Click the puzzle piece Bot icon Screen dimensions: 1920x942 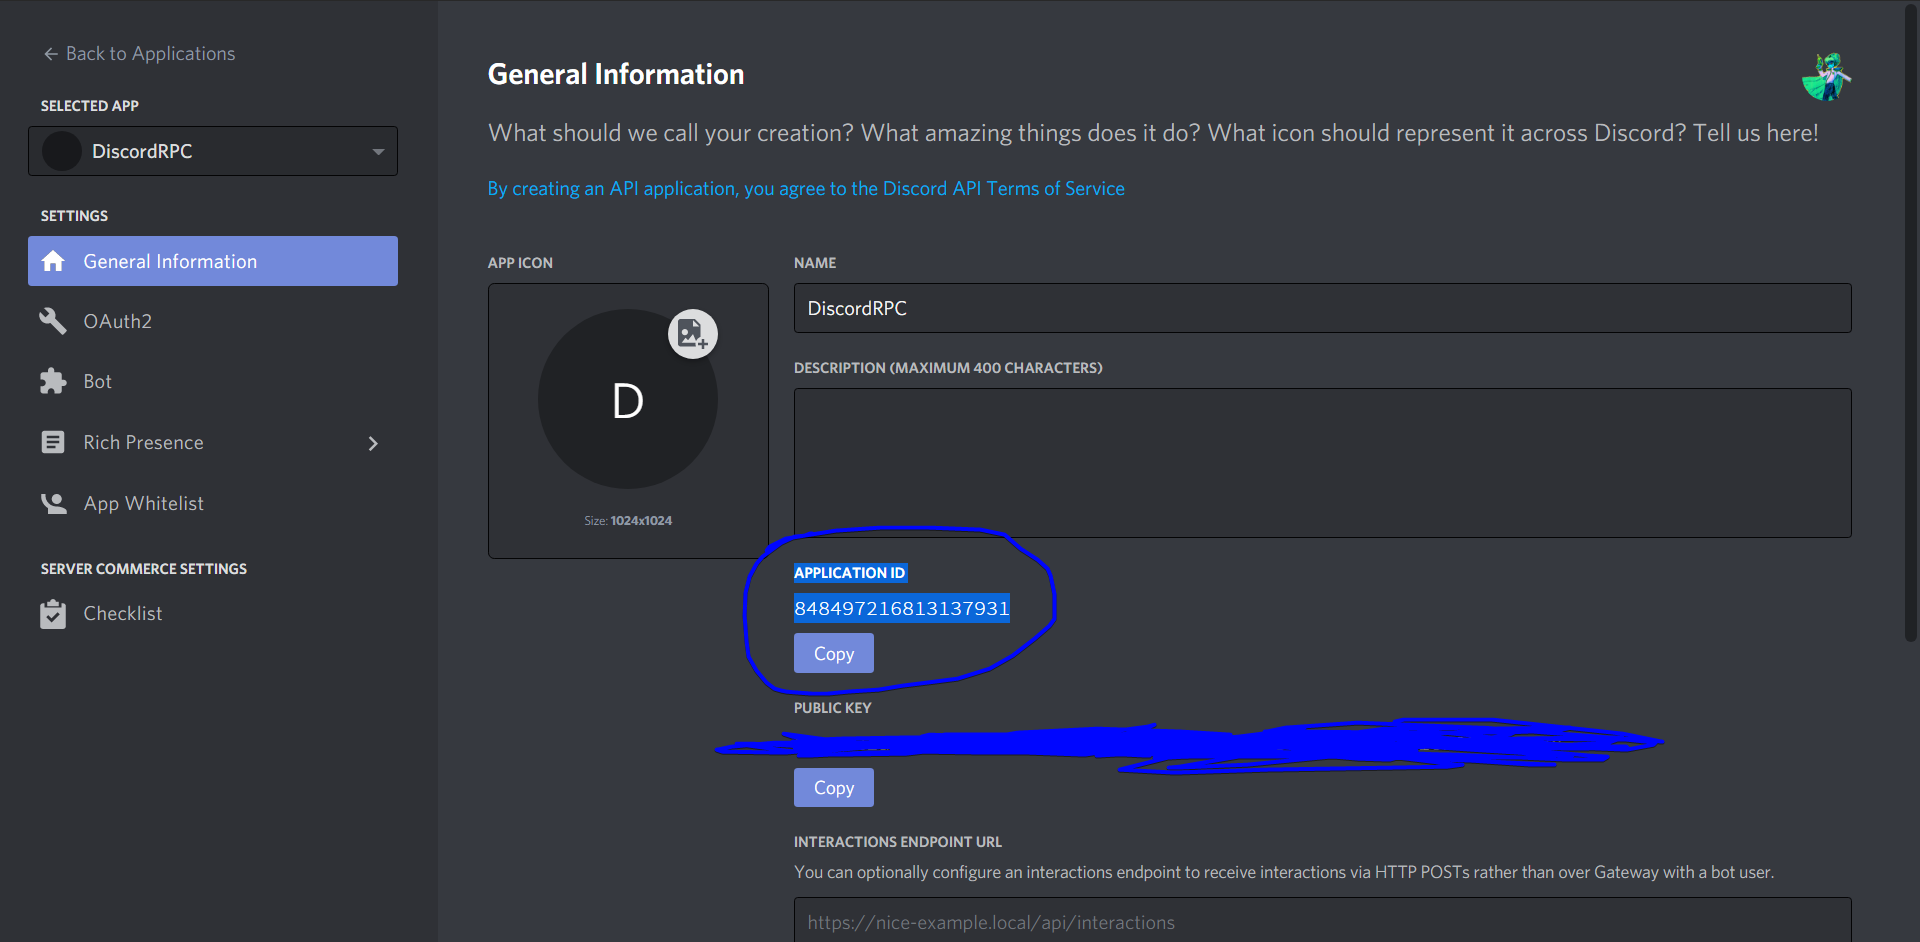53,381
